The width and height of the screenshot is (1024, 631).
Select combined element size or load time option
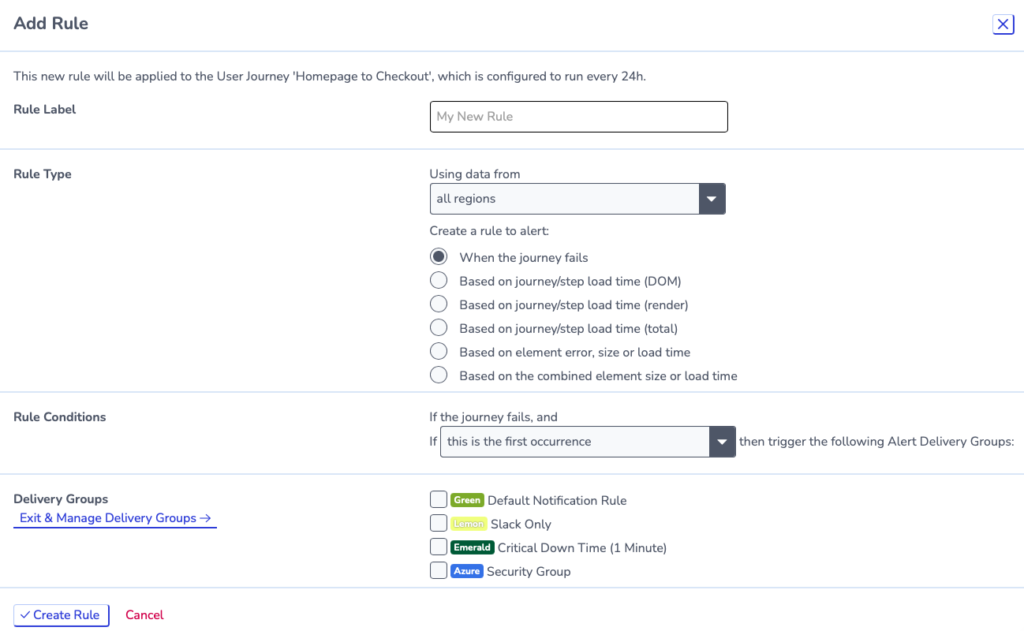439,375
